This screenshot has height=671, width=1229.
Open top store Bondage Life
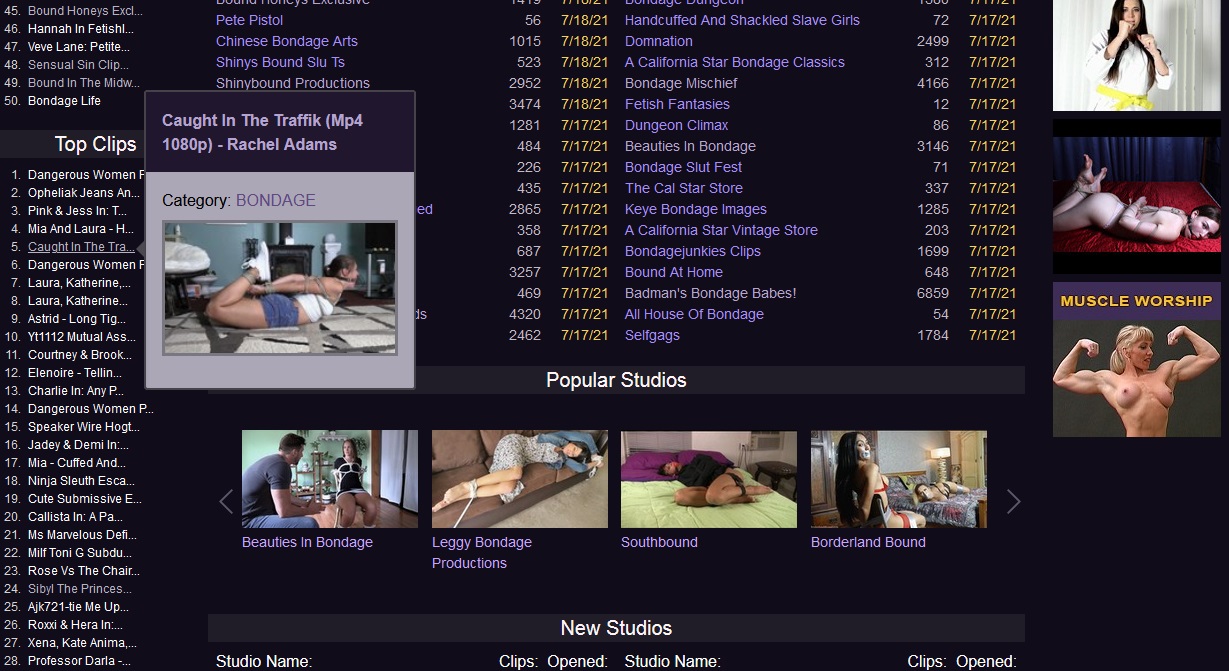click(x=64, y=101)
